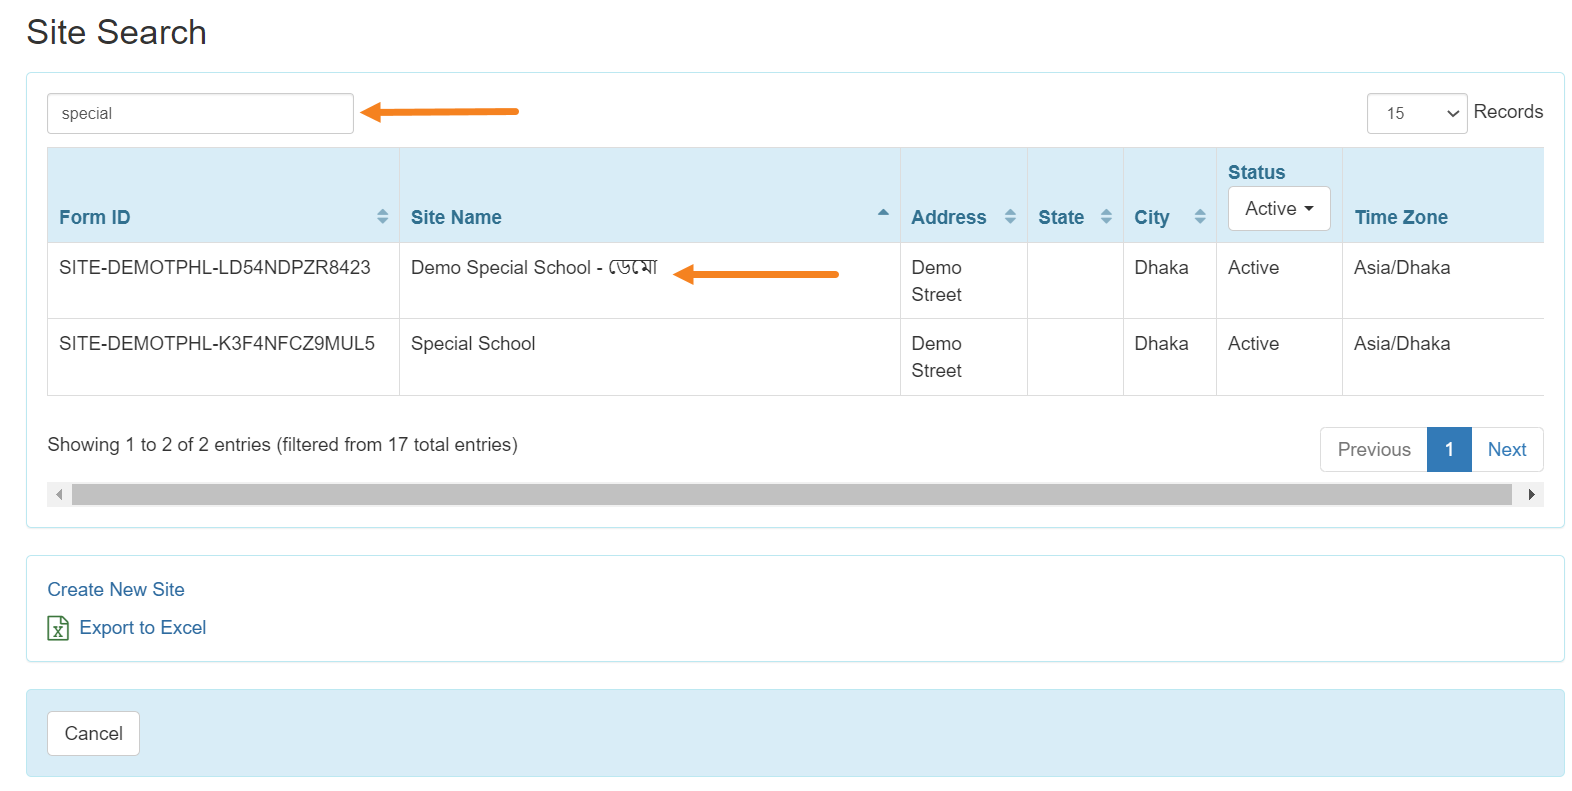This screenshot has height=791, width=1572.
Task: Open the 15 Records per page dropdown
Action: [x=1416, y=114]
